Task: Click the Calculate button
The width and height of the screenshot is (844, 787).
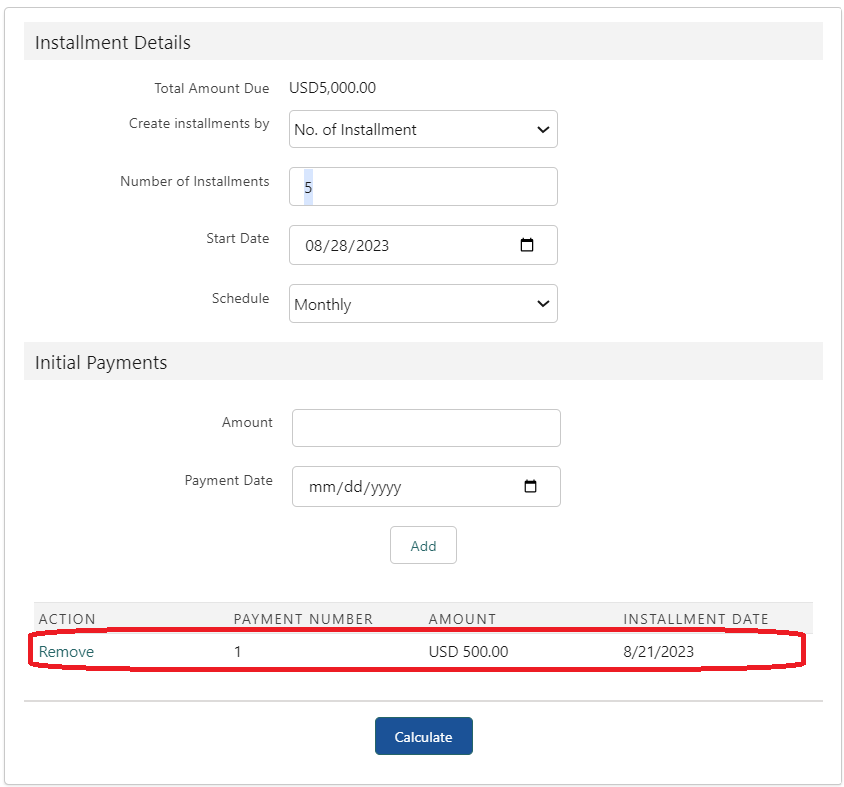Action: pyautogui.click(x=423, y=736)
